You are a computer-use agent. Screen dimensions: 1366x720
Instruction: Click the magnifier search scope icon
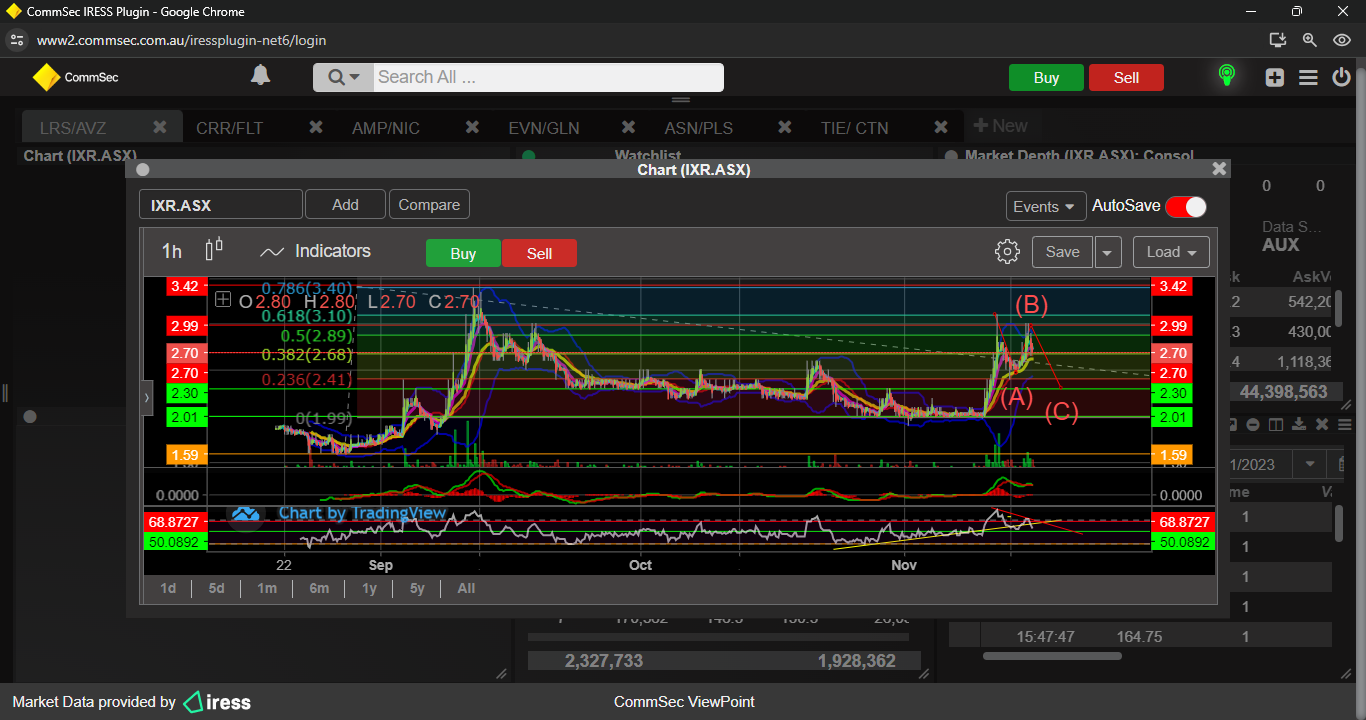[x=343, y=77]
